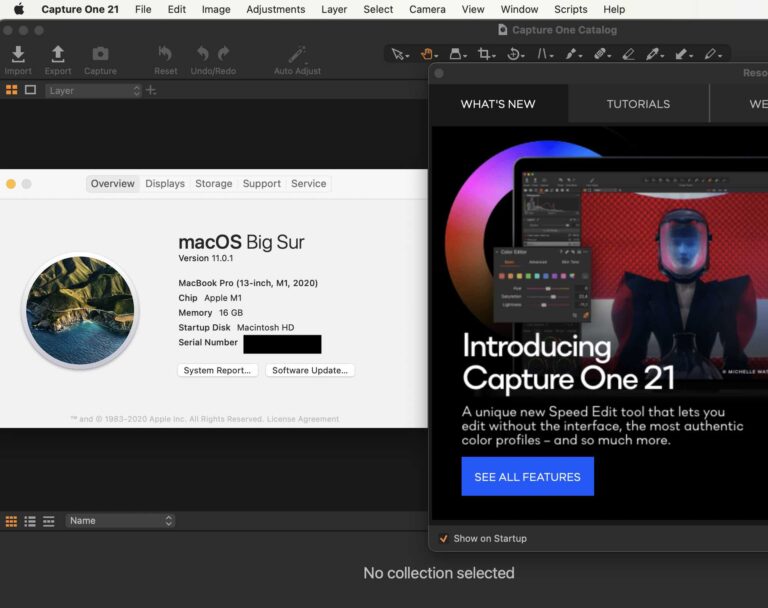Switch viewer to multi-image grid view
768x608 pixels.
click(11, 90)
